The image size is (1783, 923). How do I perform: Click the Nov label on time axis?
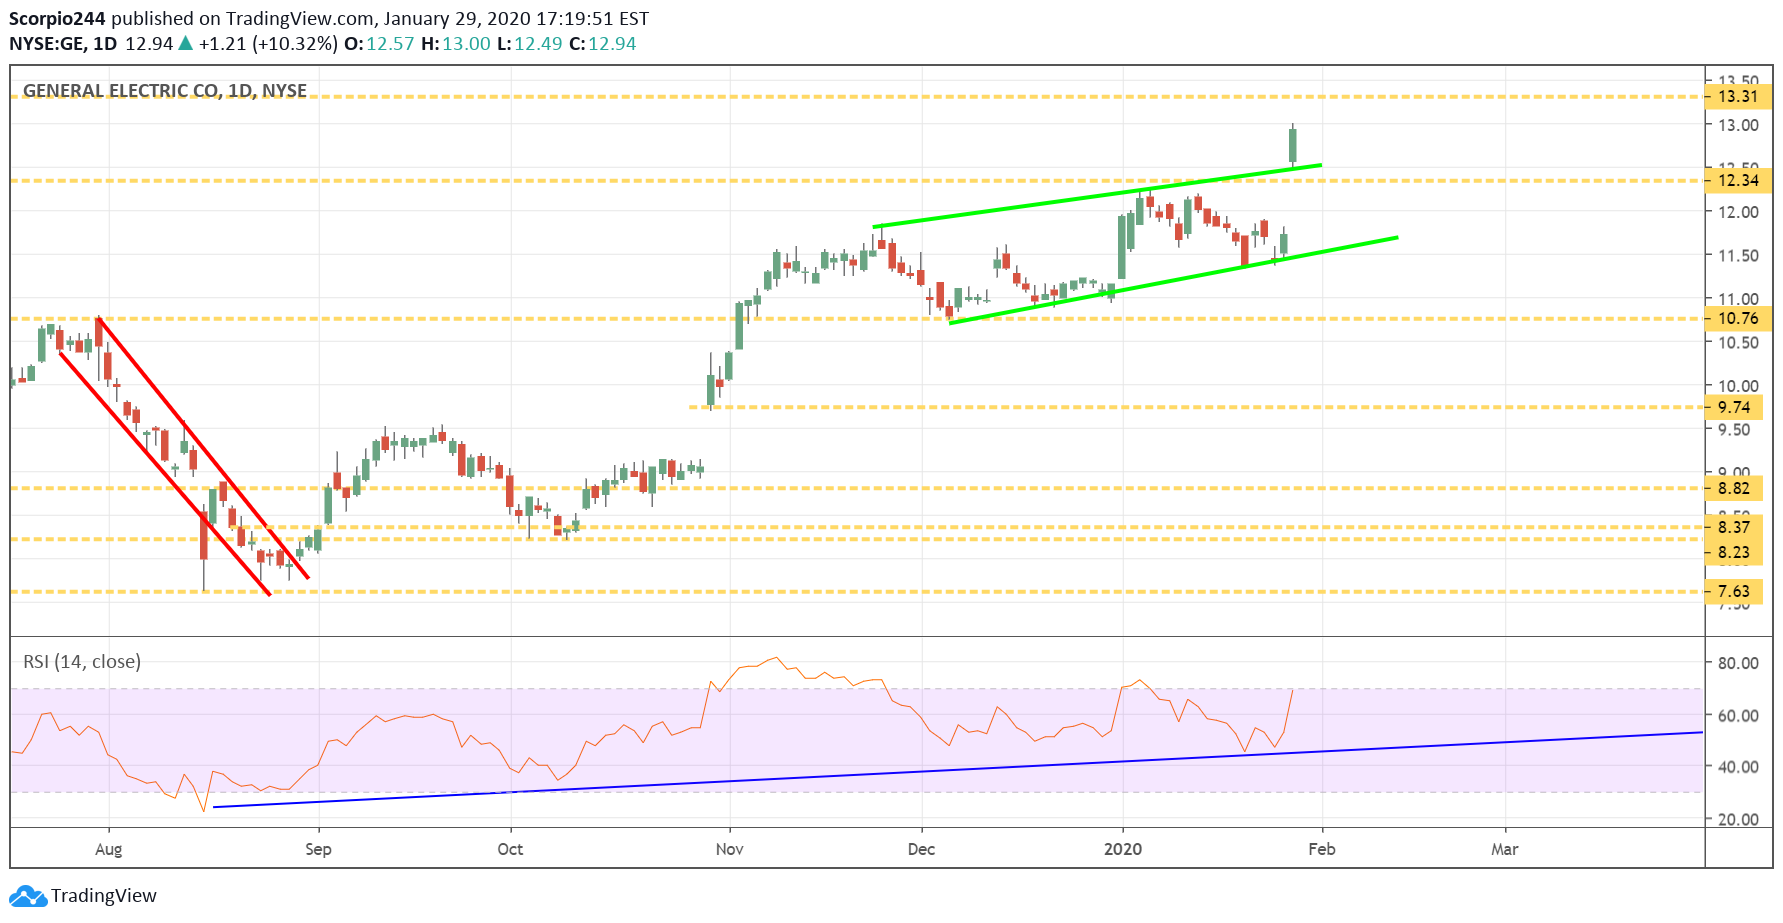[x=730, y=850]
